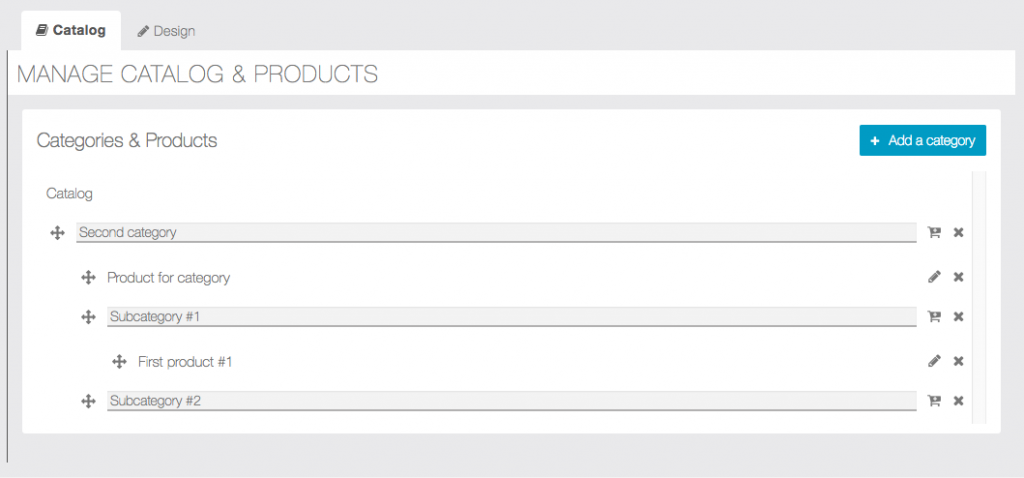Remove Product for category using X icon
Viewport: 1024px width, 478px height.
pyautogui.click(x=958, y=277)
